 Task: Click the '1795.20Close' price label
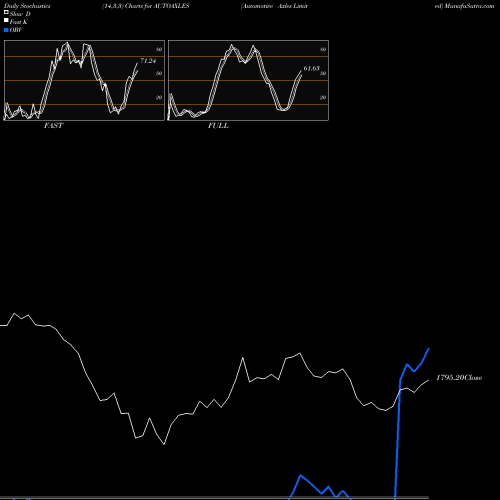(459, 378)
